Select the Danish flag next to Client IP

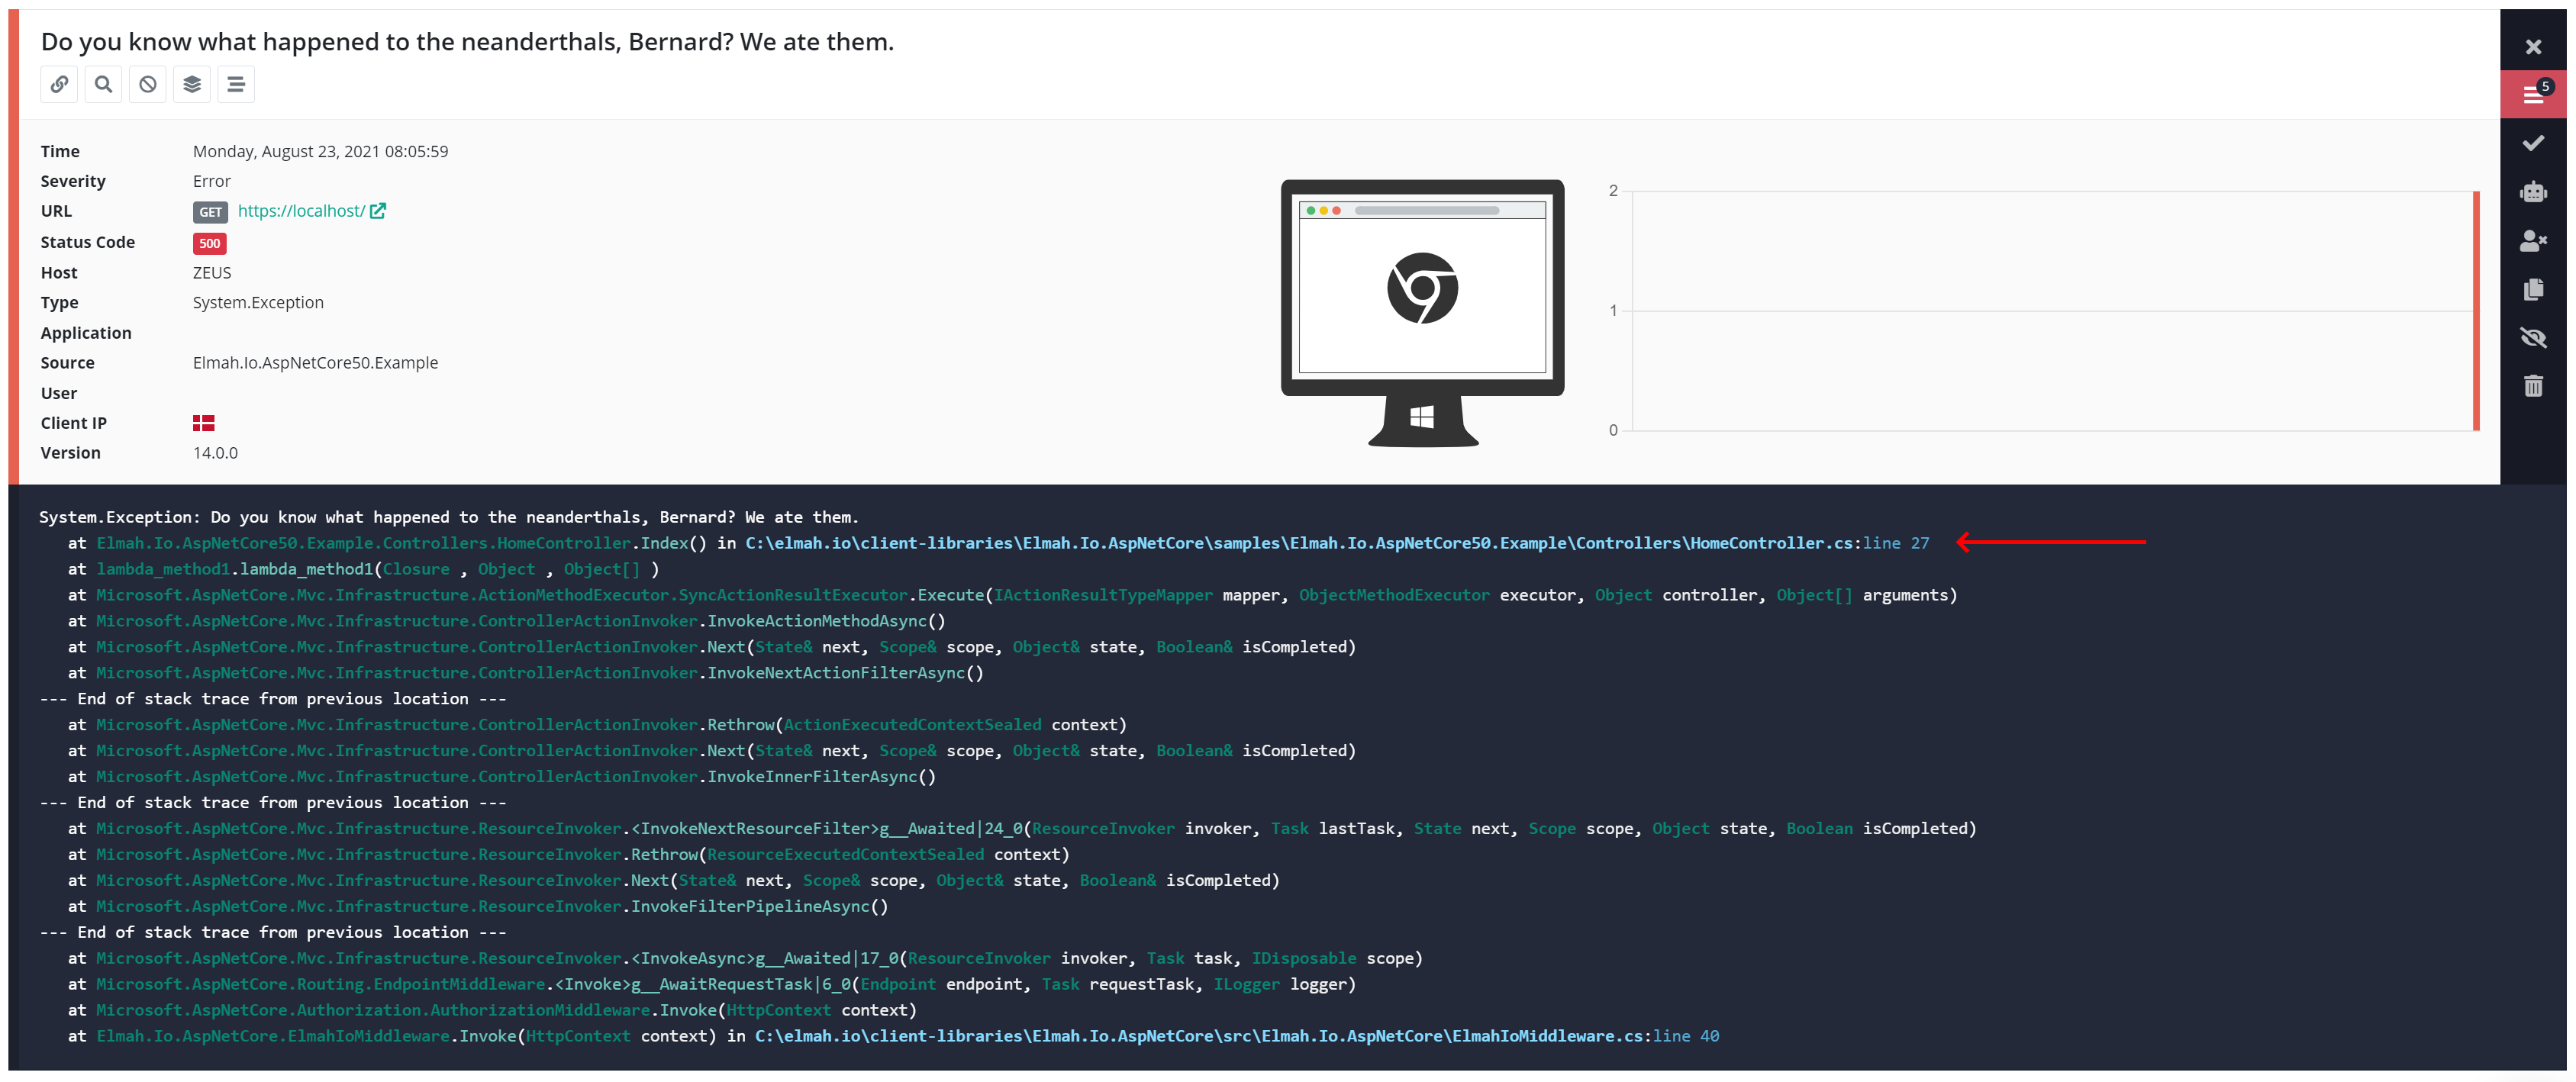click(x=204, y=422)
